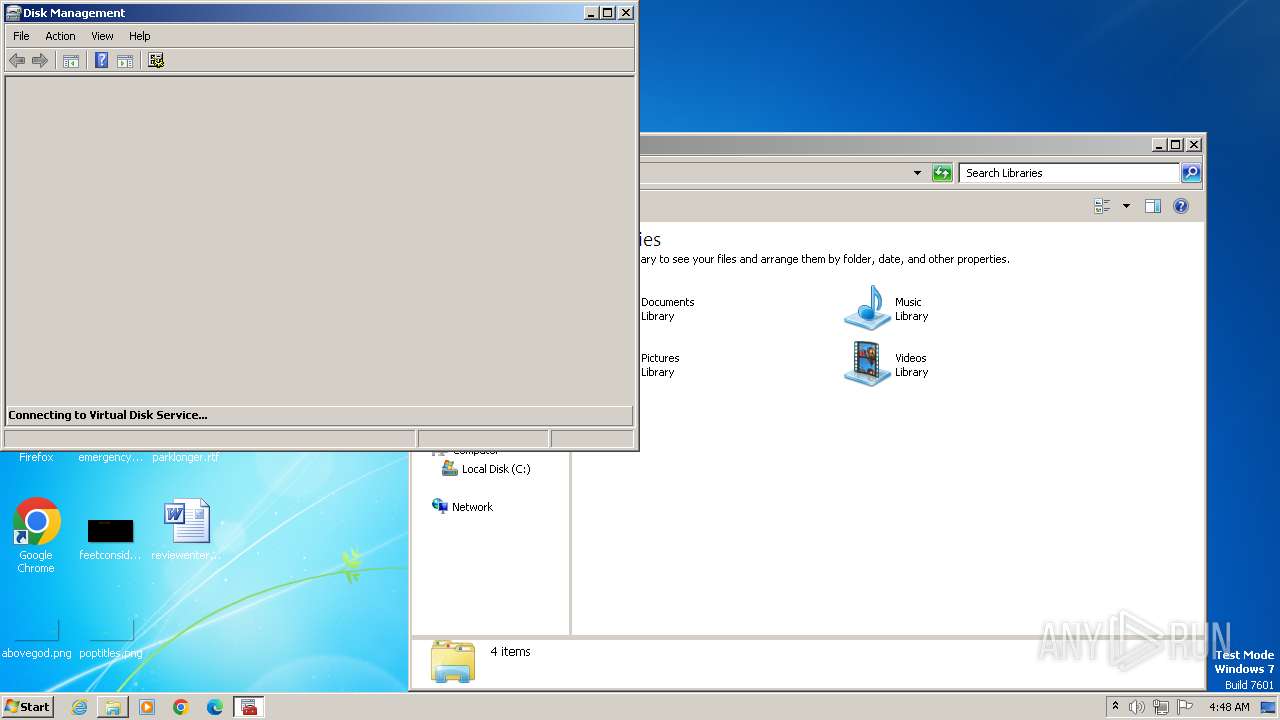
Task: Open the File menu
Action: pos(21,36)
